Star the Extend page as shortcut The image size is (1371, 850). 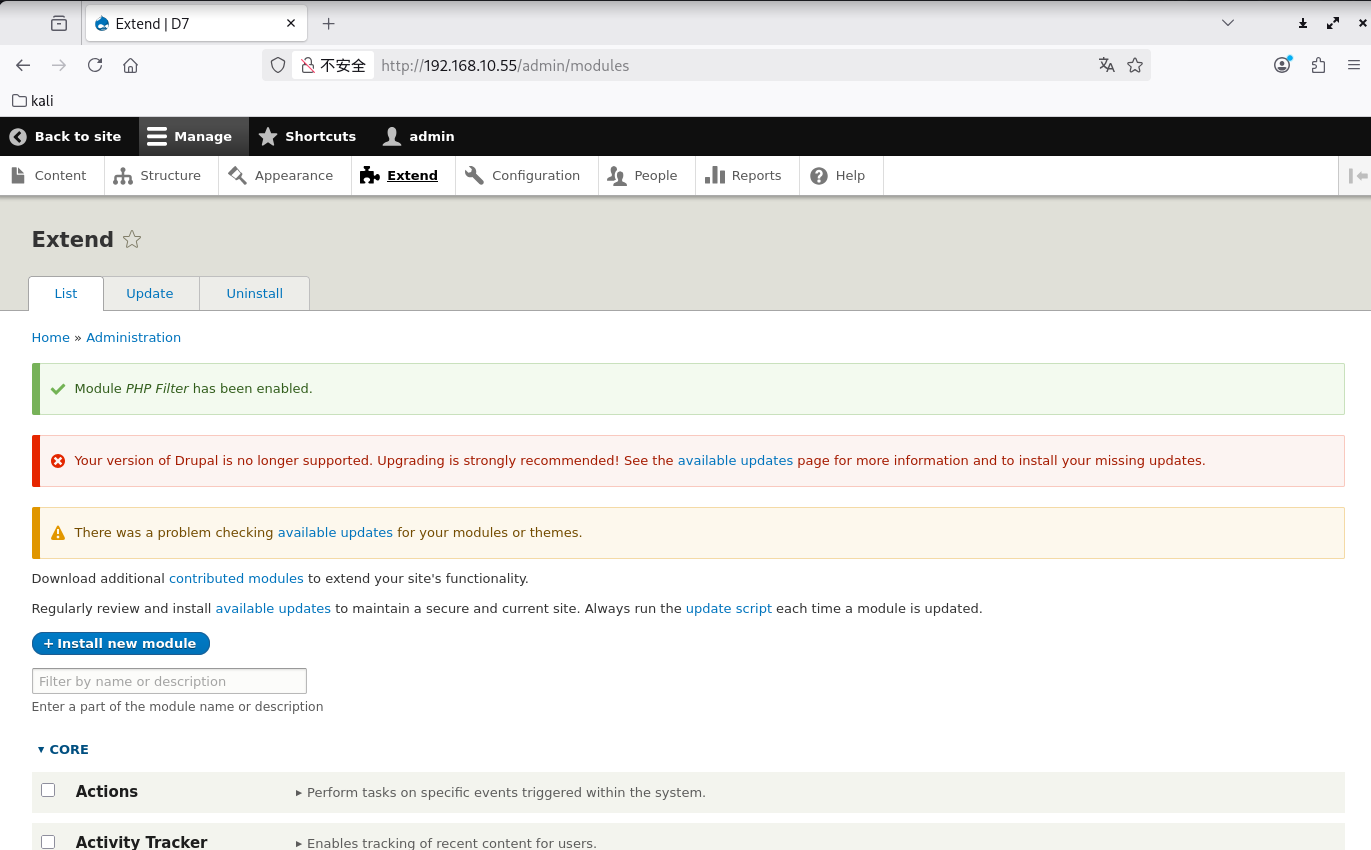click(x=132, y=240)
